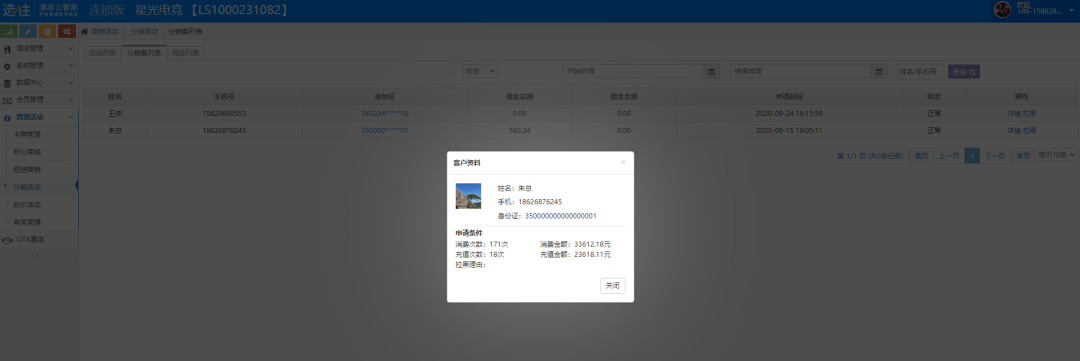Click the sidebar collapse arrow icon
The image size is (1080, 361).
(38, 255)
